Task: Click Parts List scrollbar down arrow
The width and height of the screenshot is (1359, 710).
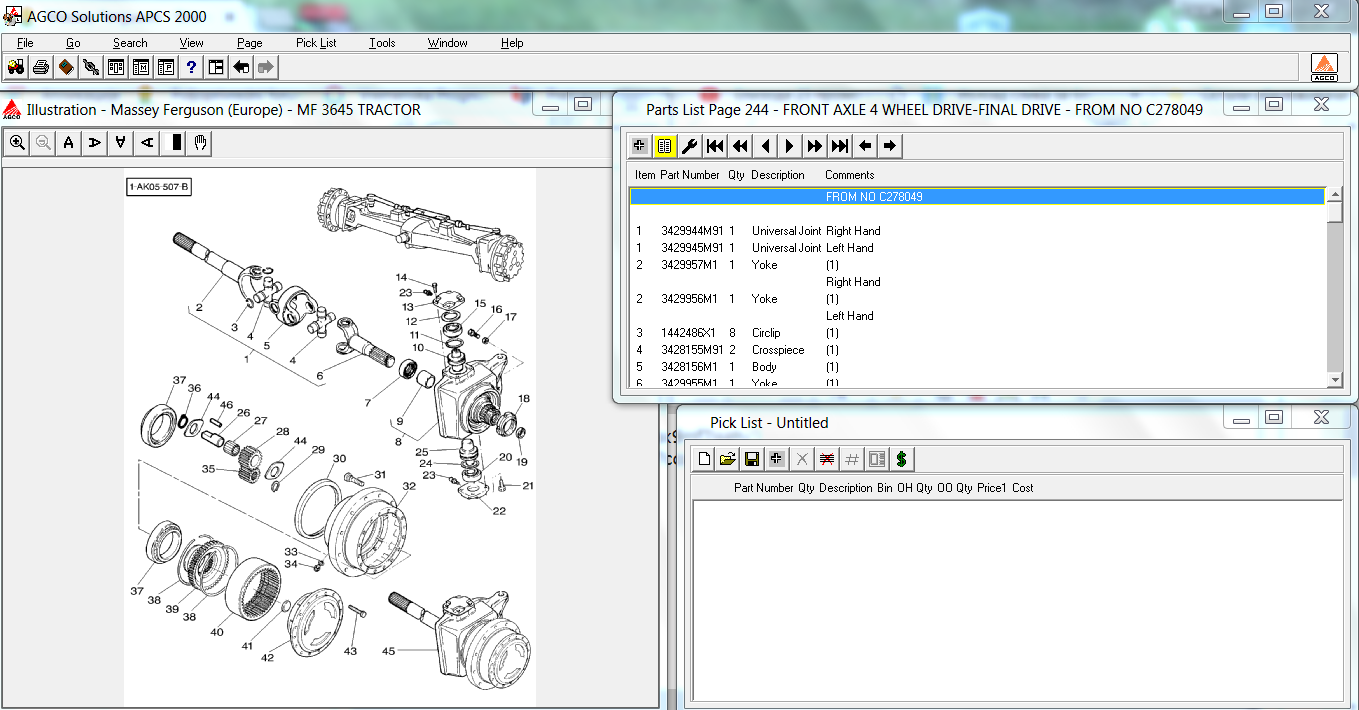Action: 1334,380
